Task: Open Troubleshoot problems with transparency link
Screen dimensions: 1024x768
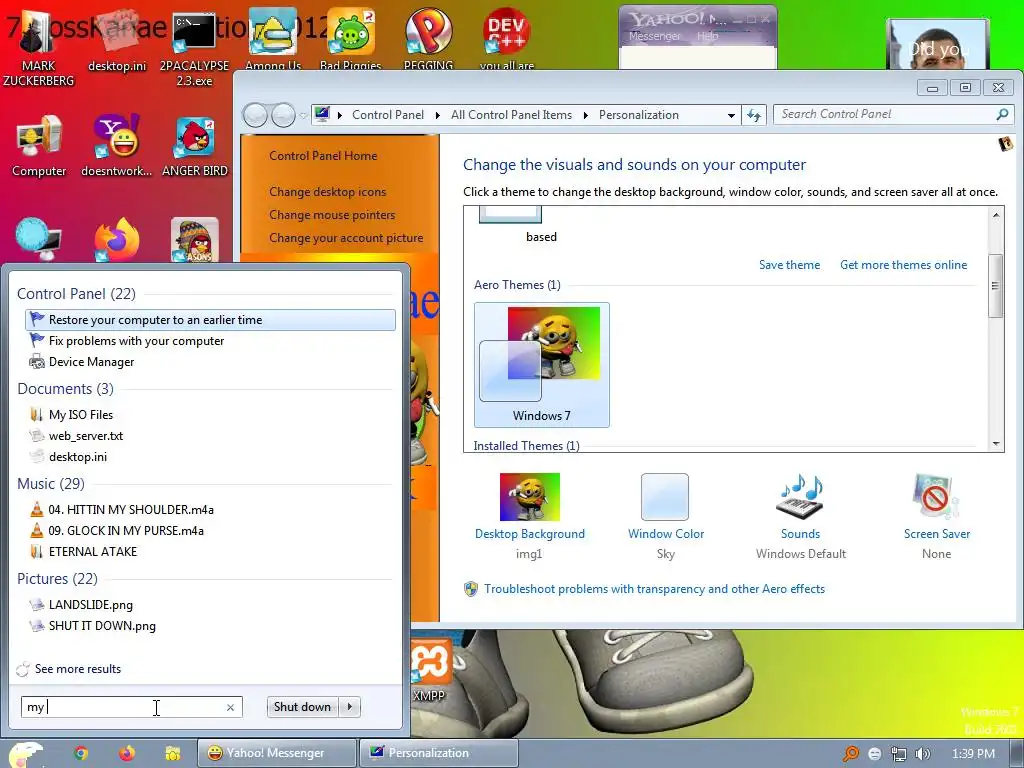Action: tap(654, 589)
